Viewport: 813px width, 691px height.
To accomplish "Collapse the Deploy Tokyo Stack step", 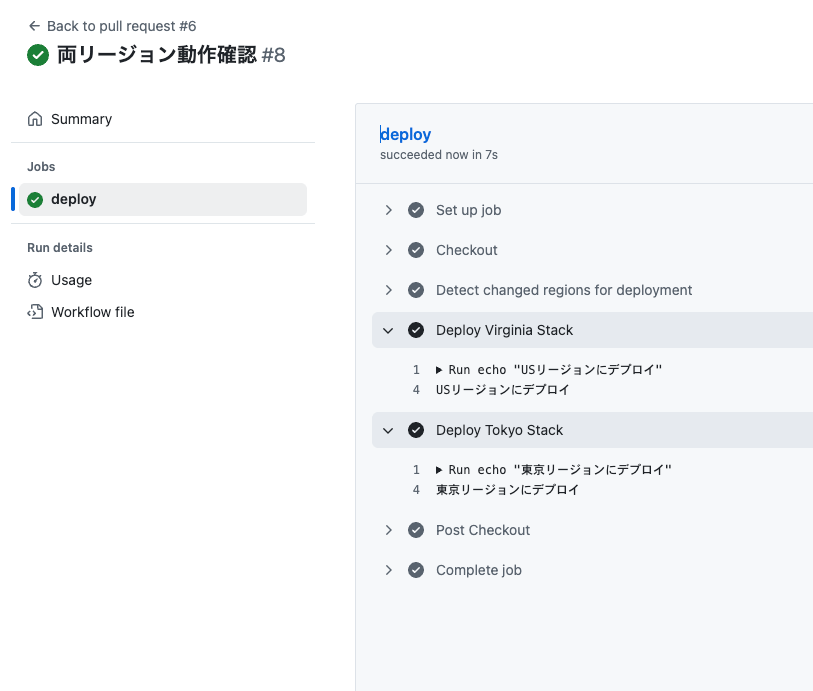I will tap(389, 430).
